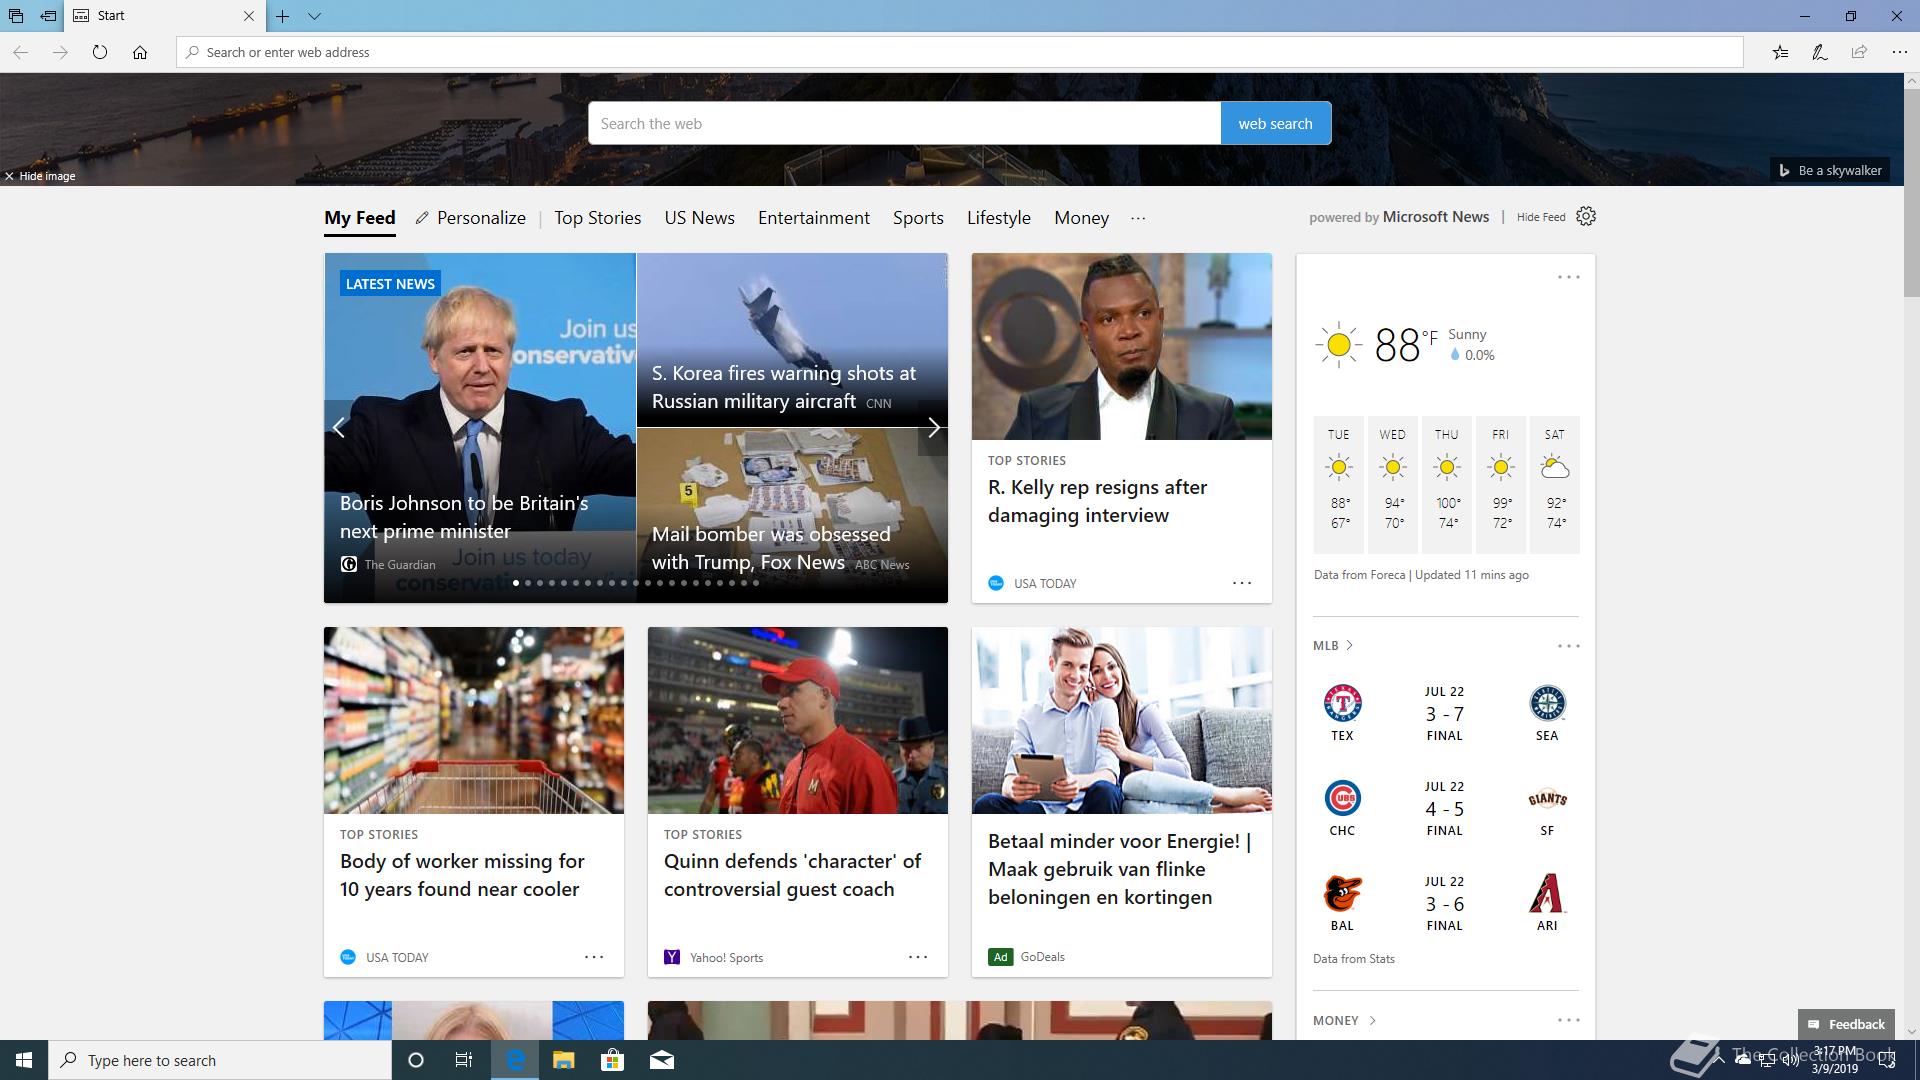The width and height of the screenshot is (1920, 1080).
Task: Select TUE forecast column
Action: 1339,485
